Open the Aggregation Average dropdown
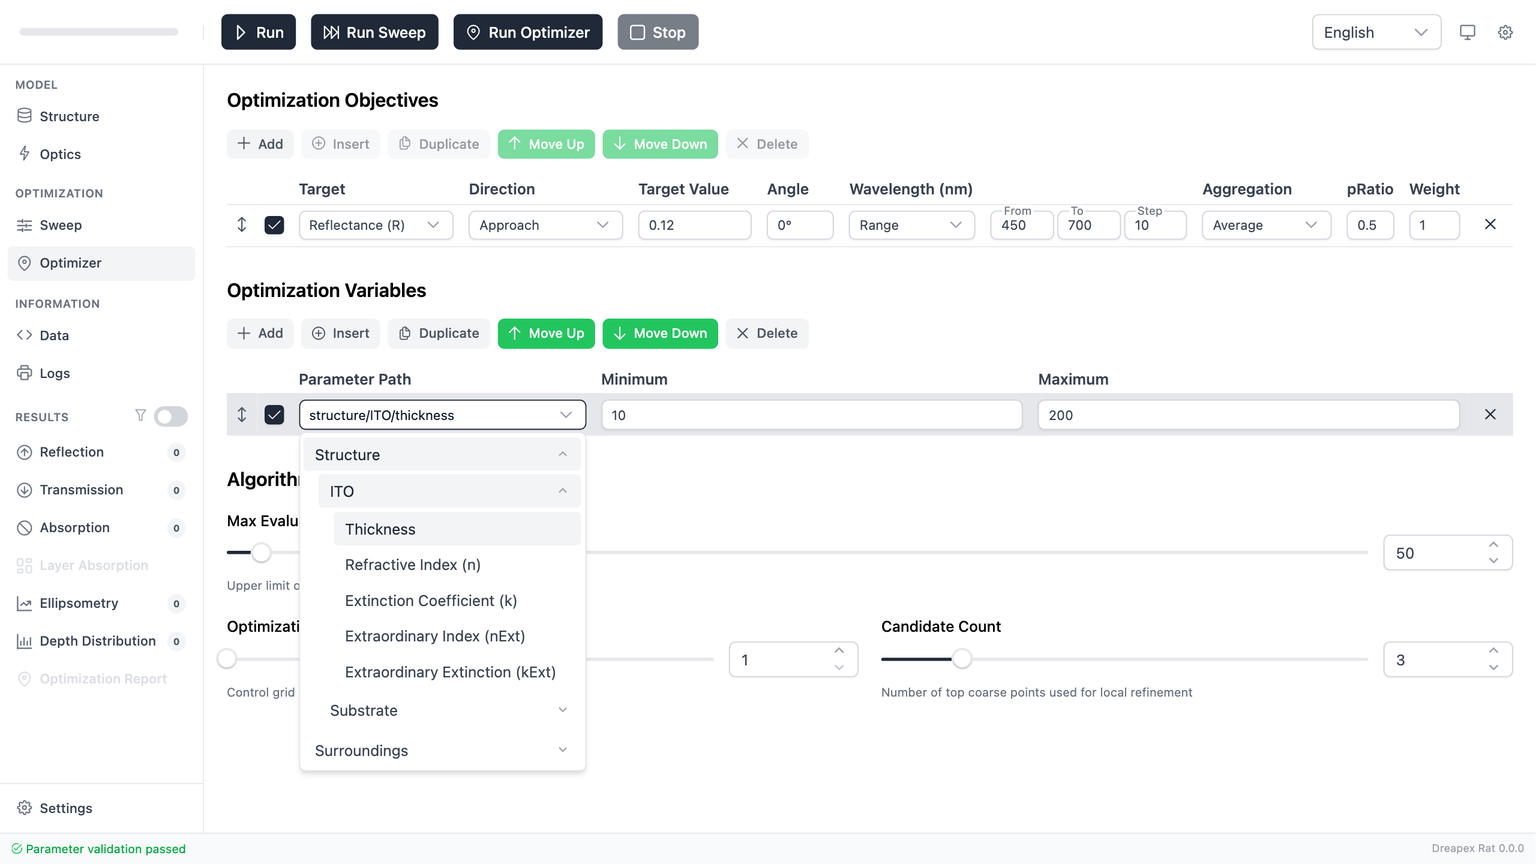The width and height of the screenshot is (1536, 864). [1265, 225]
